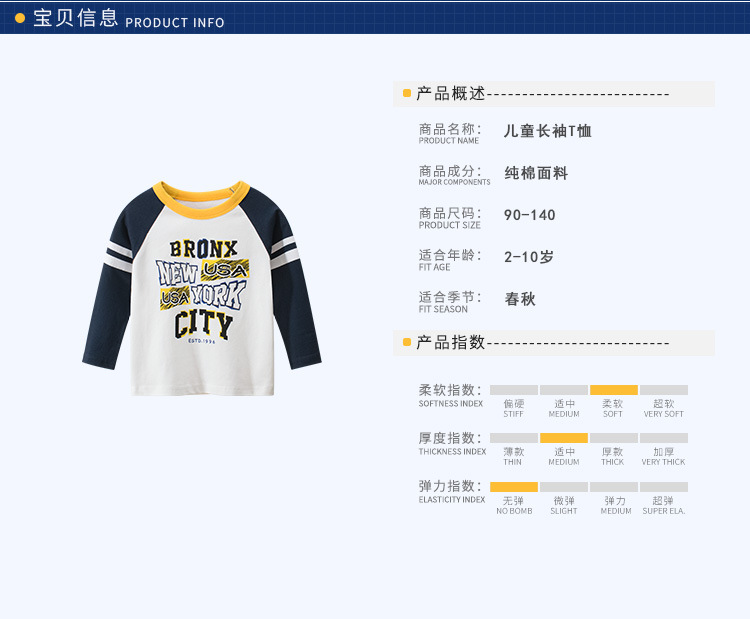The height and width of the screenshot is (619, 750).
Task: Click the highlighted yellow SOFT softness bar
Action: [x=614, y=390]
